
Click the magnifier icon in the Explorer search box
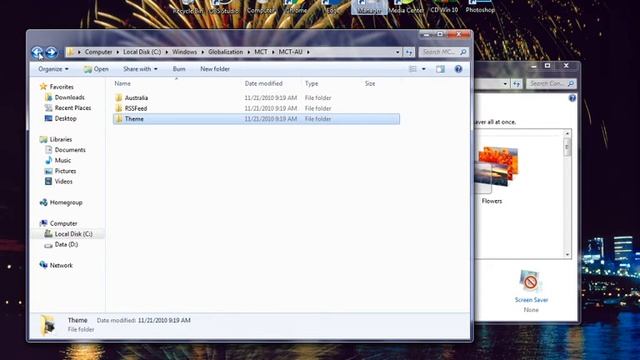463,52
